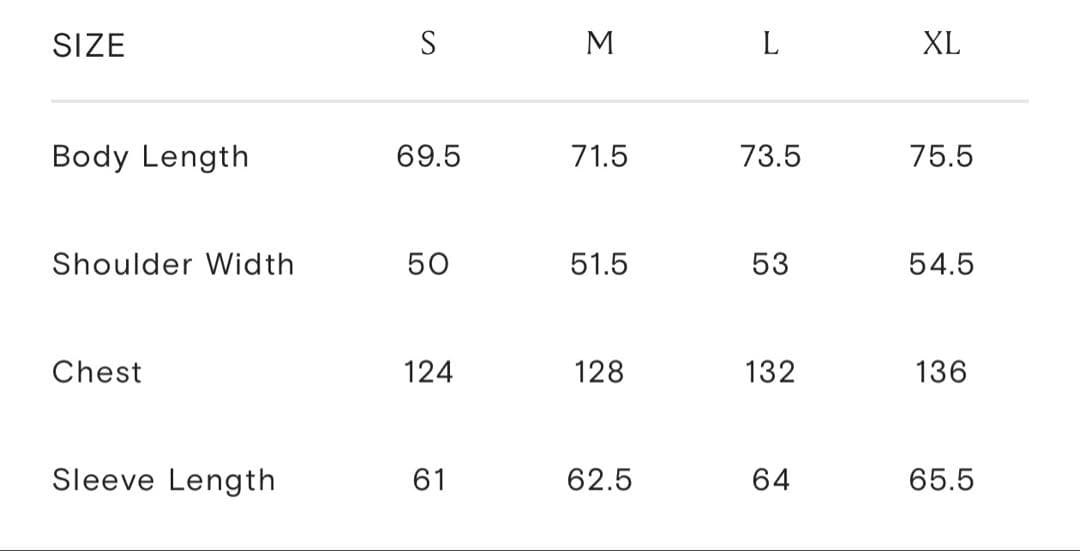Image resolution: width=1080 pixels, height=551 pixels.
Task: Select chest value 136
Action: click(x=942, y=373)
